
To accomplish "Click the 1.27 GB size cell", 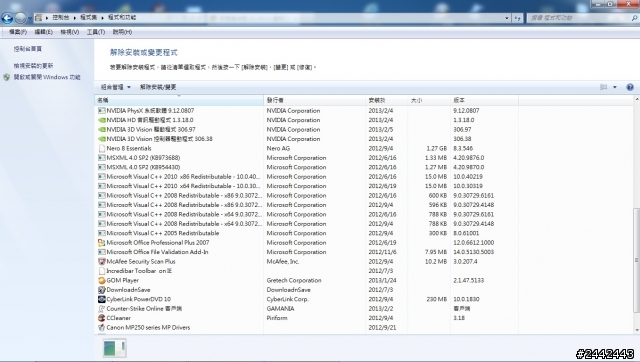I will click(436, 148).
